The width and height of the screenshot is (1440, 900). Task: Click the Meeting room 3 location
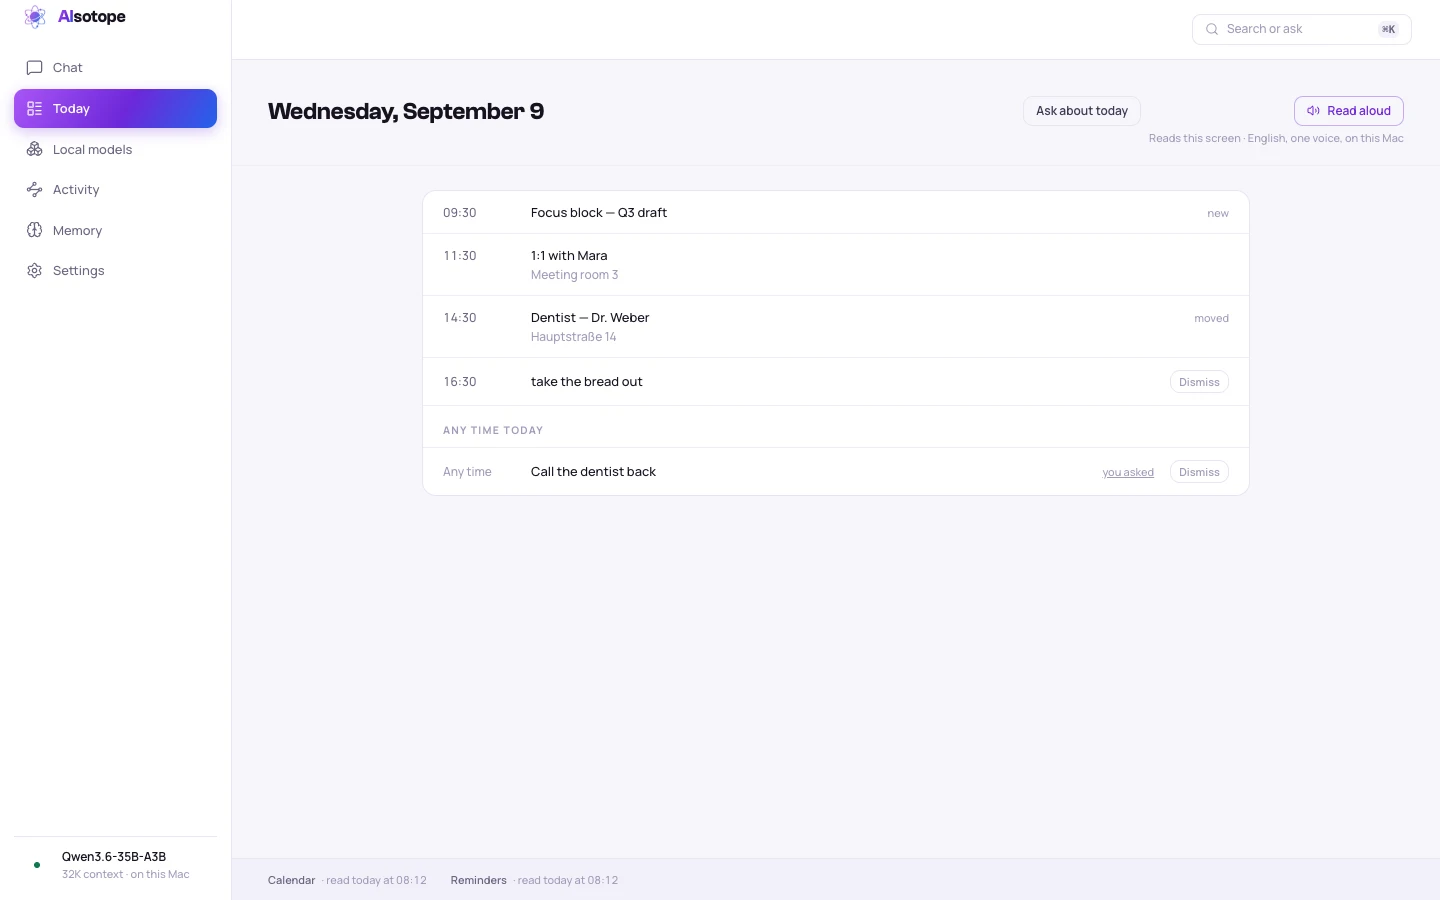click(x=574, y=275)
